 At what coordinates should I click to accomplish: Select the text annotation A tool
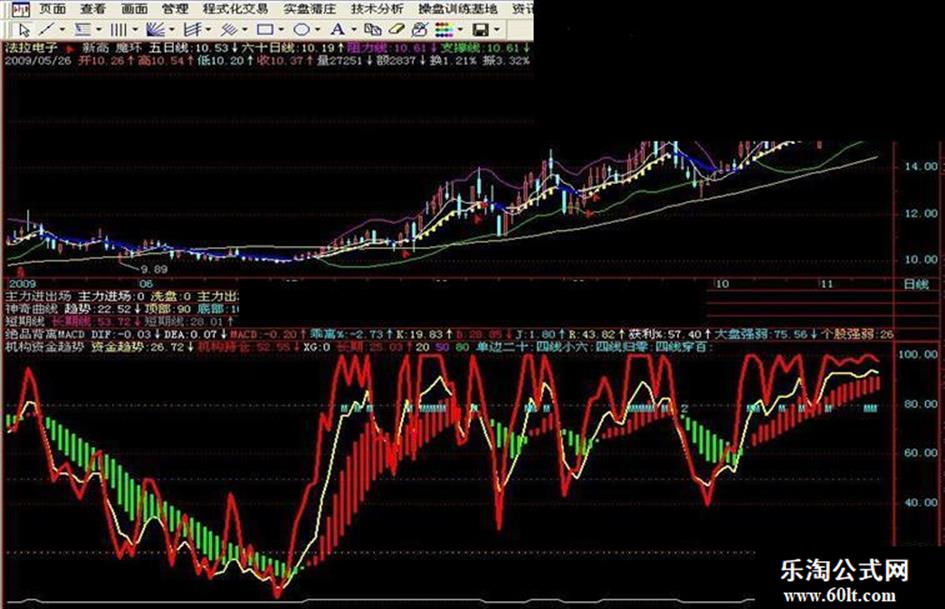pos(338,29)
